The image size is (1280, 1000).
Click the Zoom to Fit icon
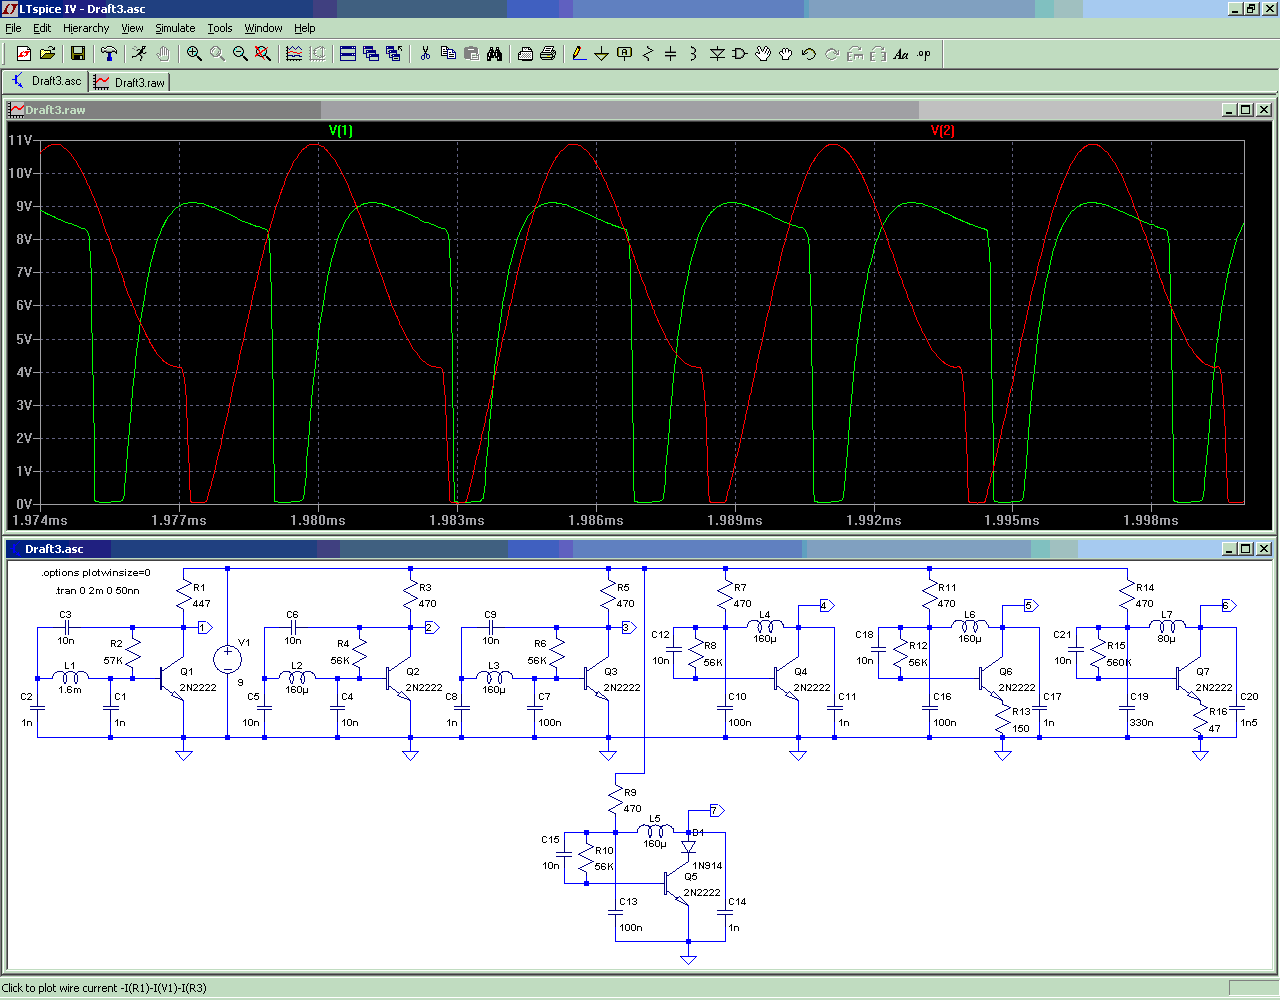click(263, 54)
